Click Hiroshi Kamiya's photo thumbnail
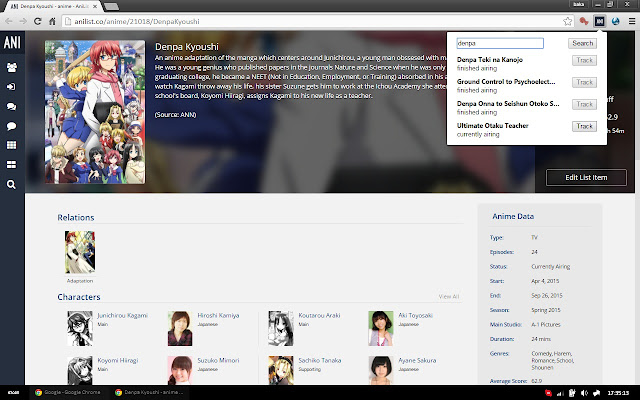The height and width of the screenshot is (400, 640). click(180, 329)
